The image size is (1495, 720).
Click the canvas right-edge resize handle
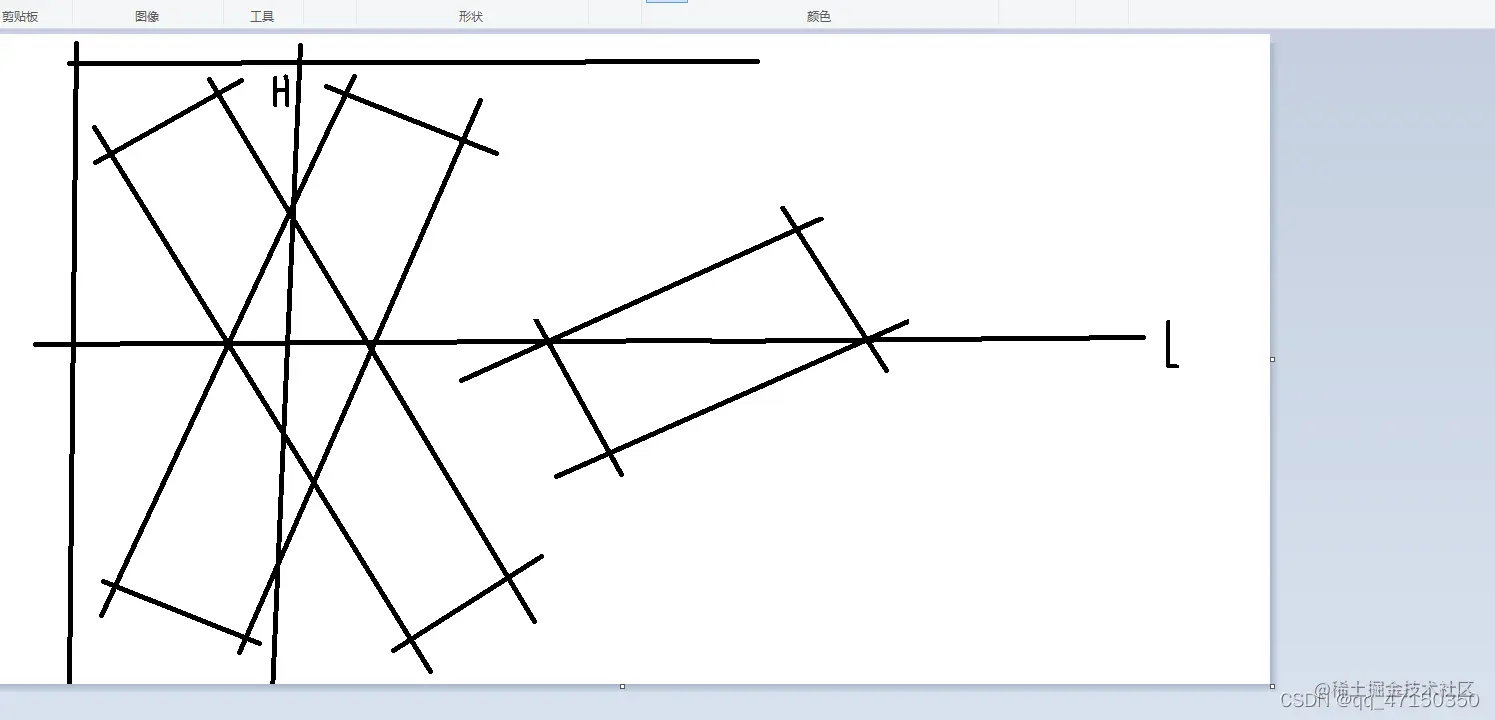(x=1272, y=359)
